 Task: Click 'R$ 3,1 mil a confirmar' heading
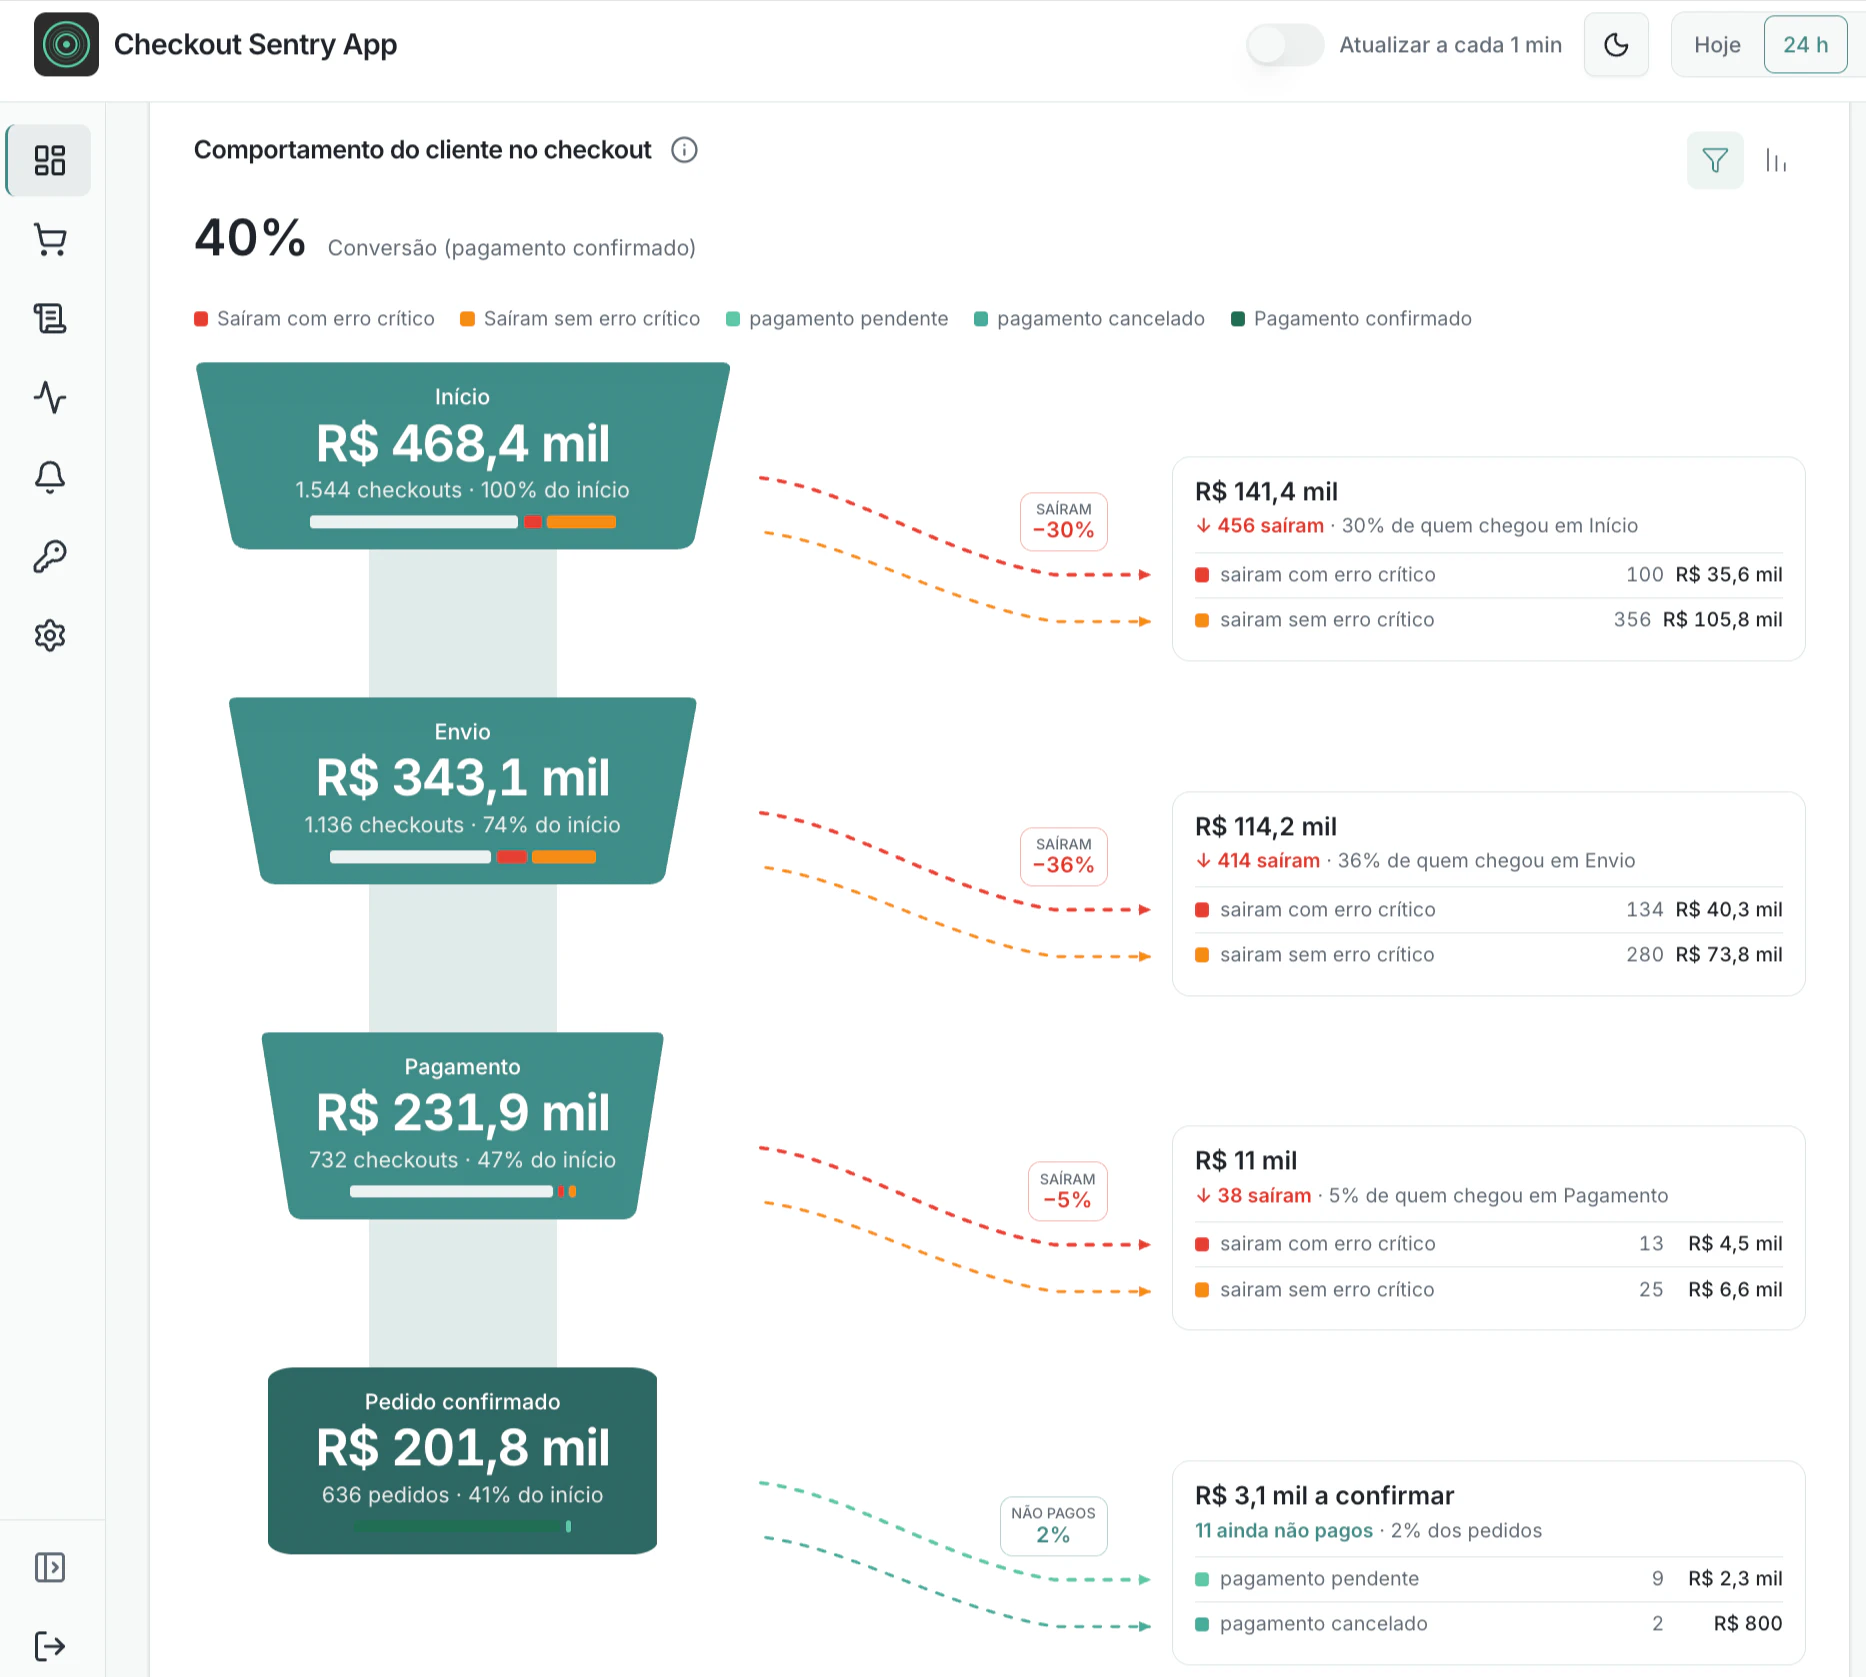coord(1324,1496)
